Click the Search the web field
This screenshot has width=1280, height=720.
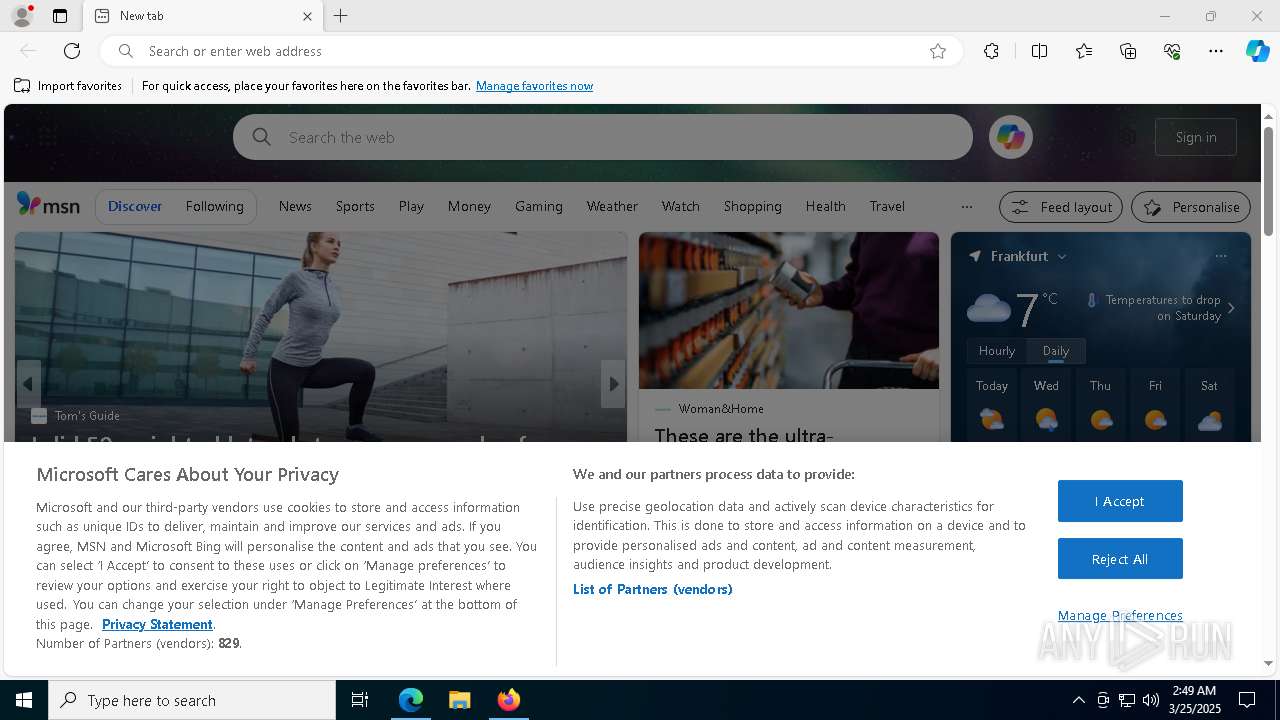point(603,137)
